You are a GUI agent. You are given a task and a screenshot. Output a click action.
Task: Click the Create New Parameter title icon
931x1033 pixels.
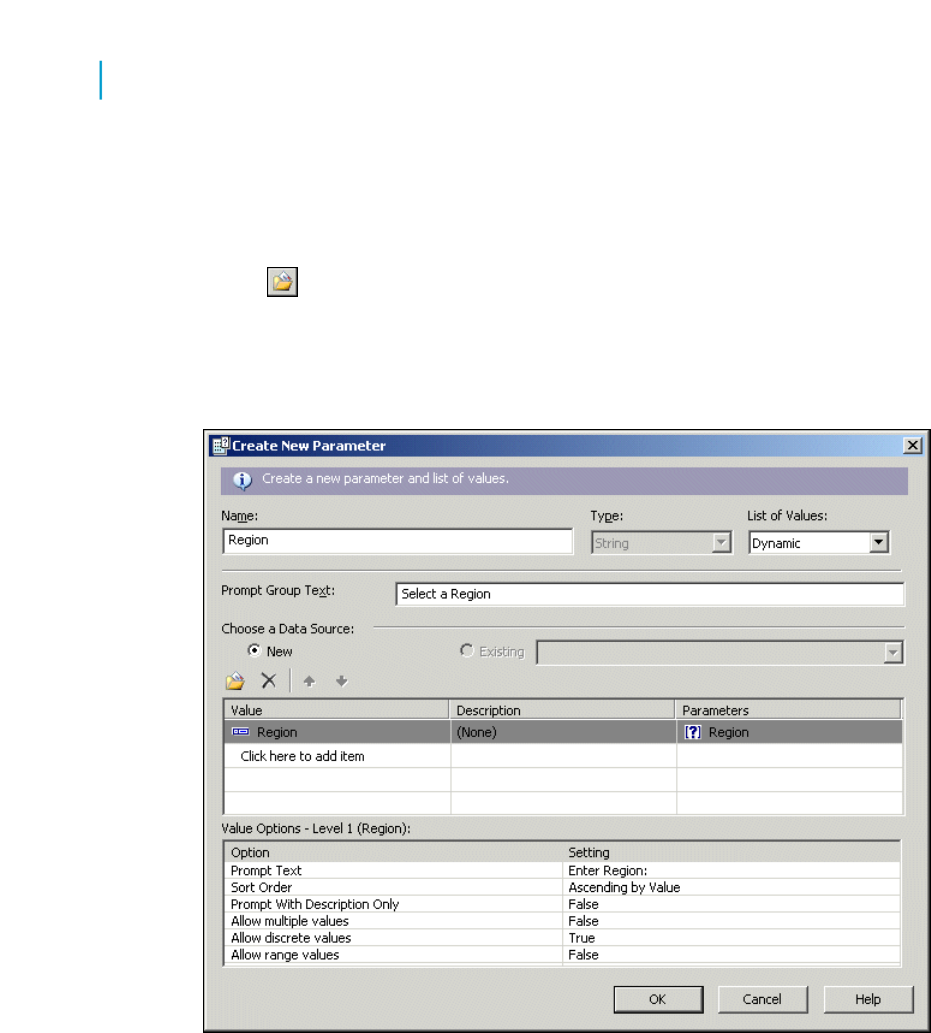click(221, 445)
